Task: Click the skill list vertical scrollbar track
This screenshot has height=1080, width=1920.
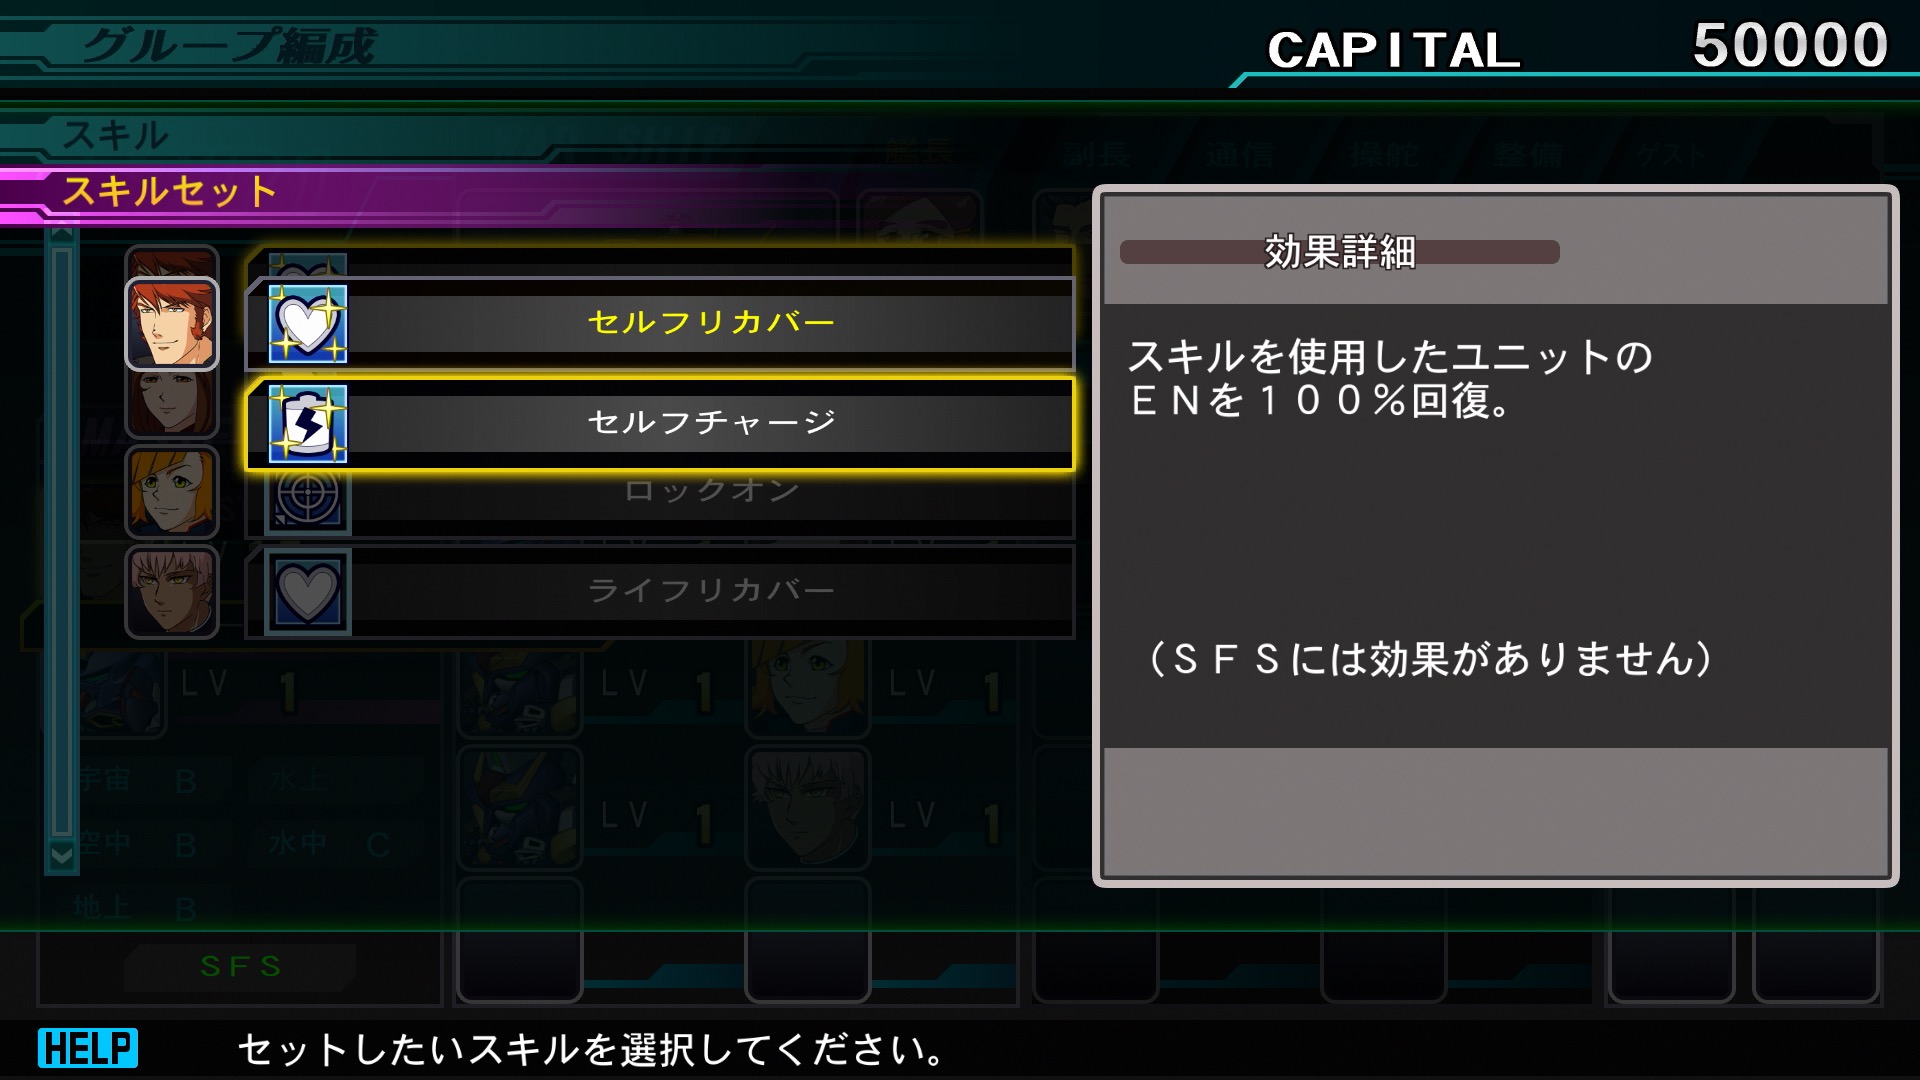Action: (62, 540)
